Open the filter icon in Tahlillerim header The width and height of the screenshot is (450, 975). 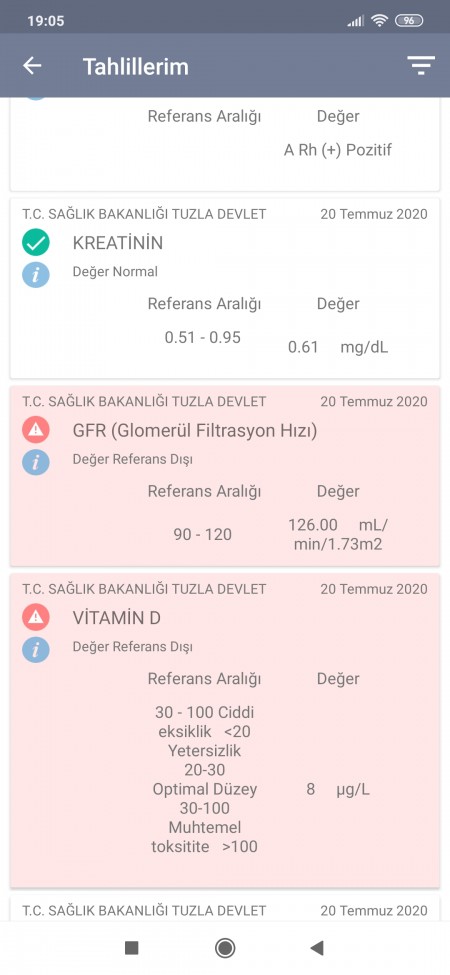(421, 65)
